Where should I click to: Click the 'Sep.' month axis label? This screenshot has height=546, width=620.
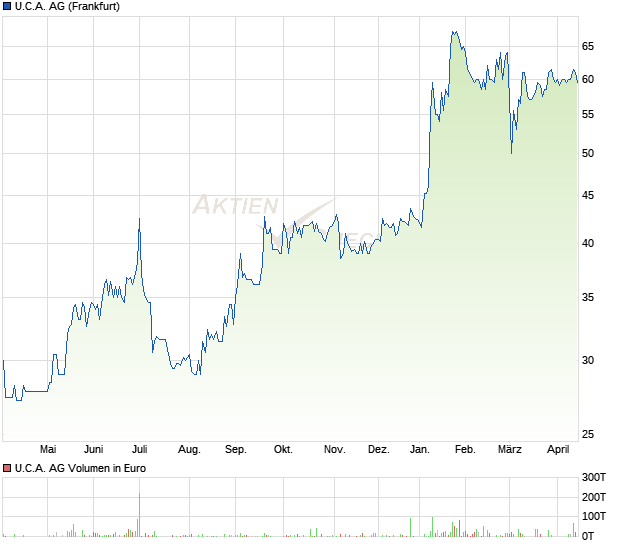pyautogui.click(x=236, y=450)
